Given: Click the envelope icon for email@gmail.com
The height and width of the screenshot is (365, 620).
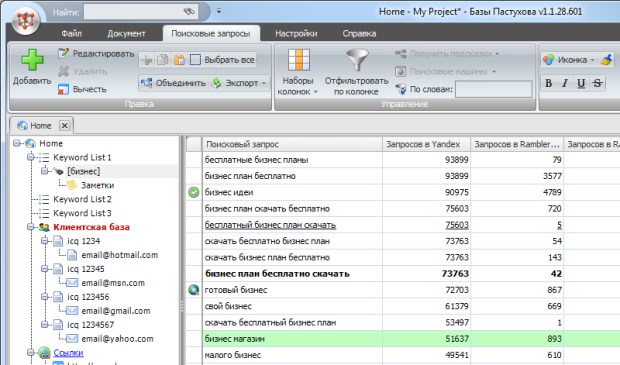Looking at the screenshot, I should click(72, 311).
